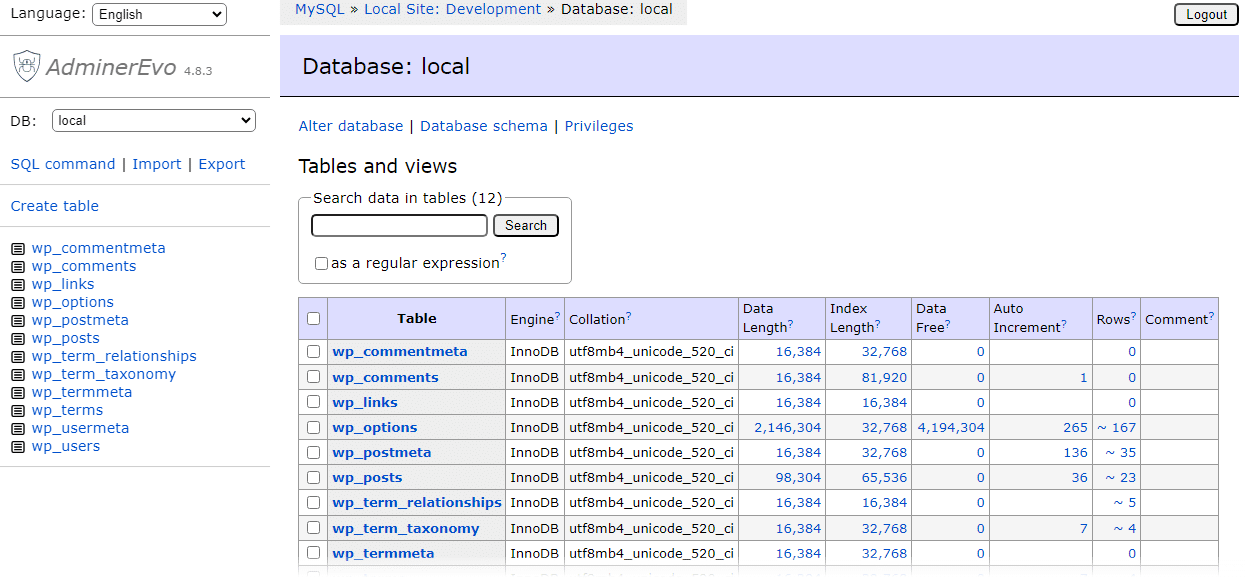
Task: Click the select-data icon beside wp_terms in sidebar
Action: [17, 411]
